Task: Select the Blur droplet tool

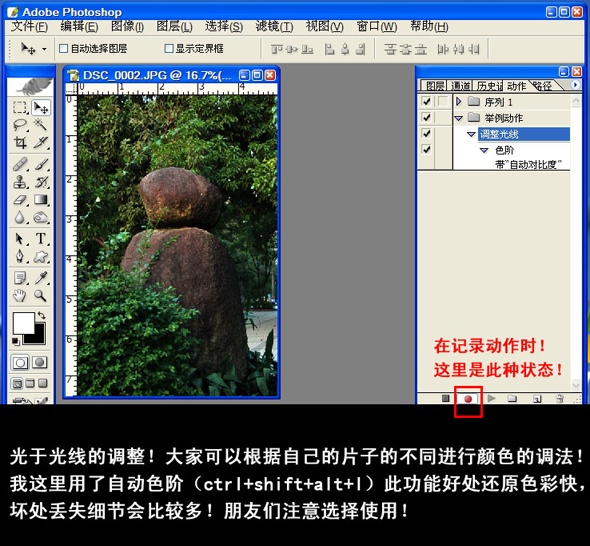Action: pyautogui.click(x=20, y=217)
